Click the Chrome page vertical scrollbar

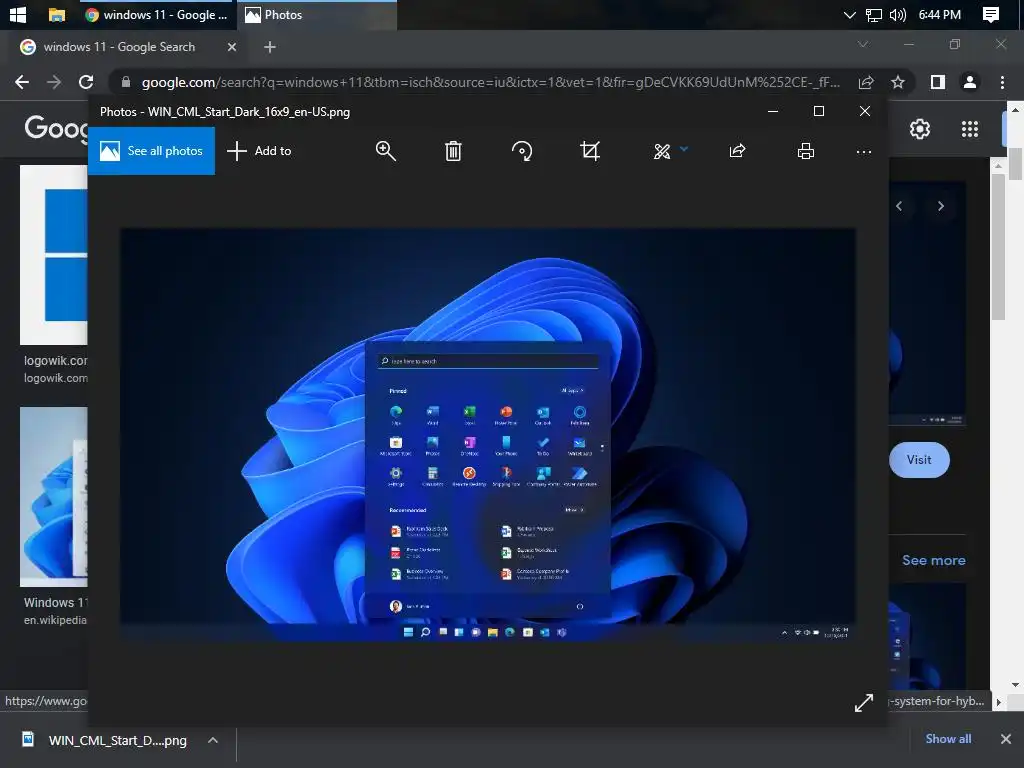[x=1015, y=163]
